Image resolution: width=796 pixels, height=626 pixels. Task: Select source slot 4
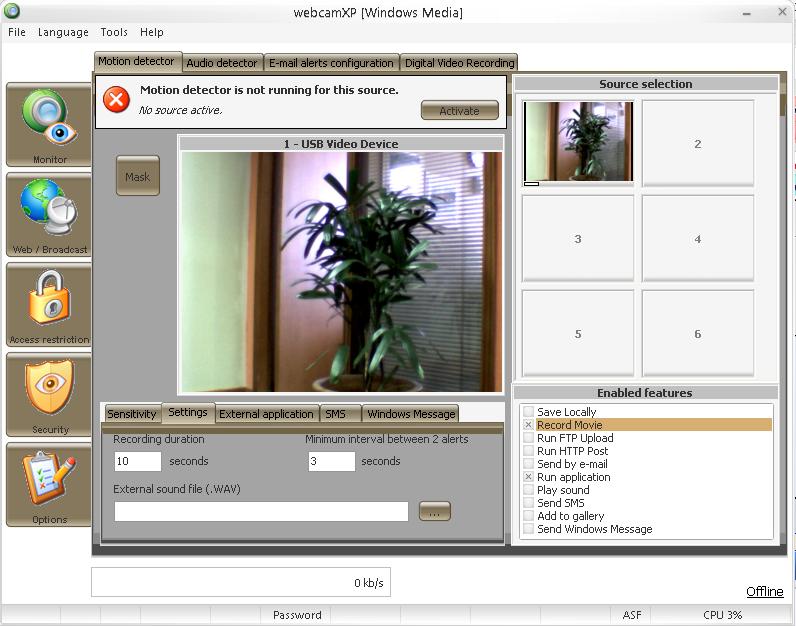pos(698,239)
